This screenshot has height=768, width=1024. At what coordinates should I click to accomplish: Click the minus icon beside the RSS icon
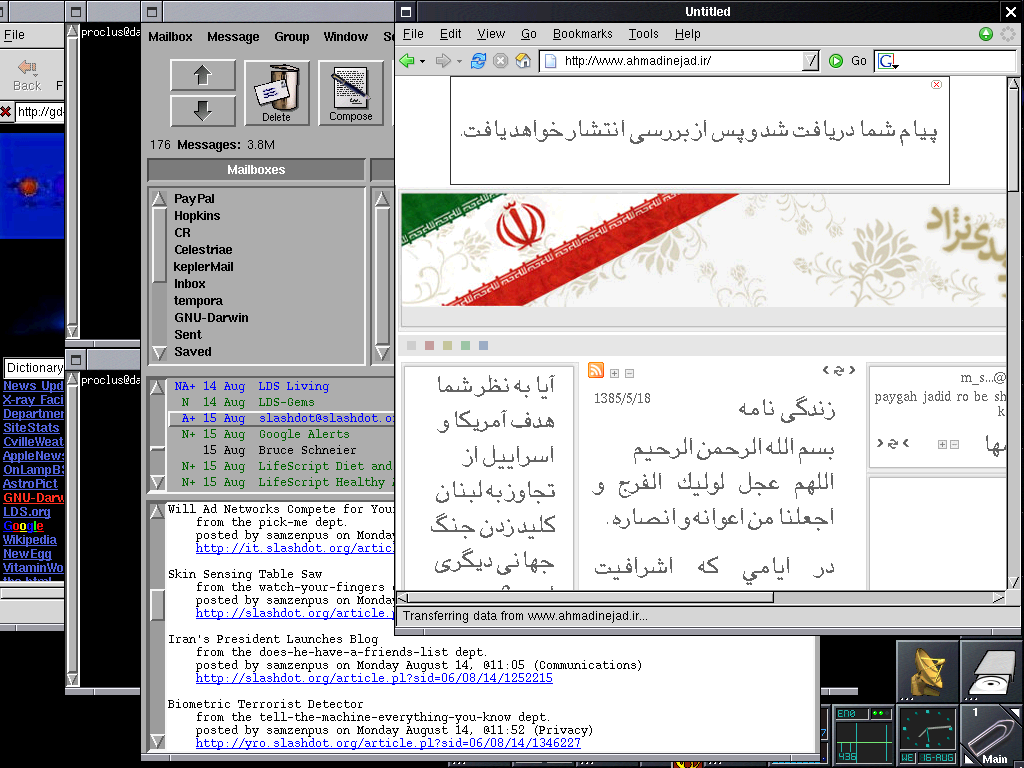[630, 374]
